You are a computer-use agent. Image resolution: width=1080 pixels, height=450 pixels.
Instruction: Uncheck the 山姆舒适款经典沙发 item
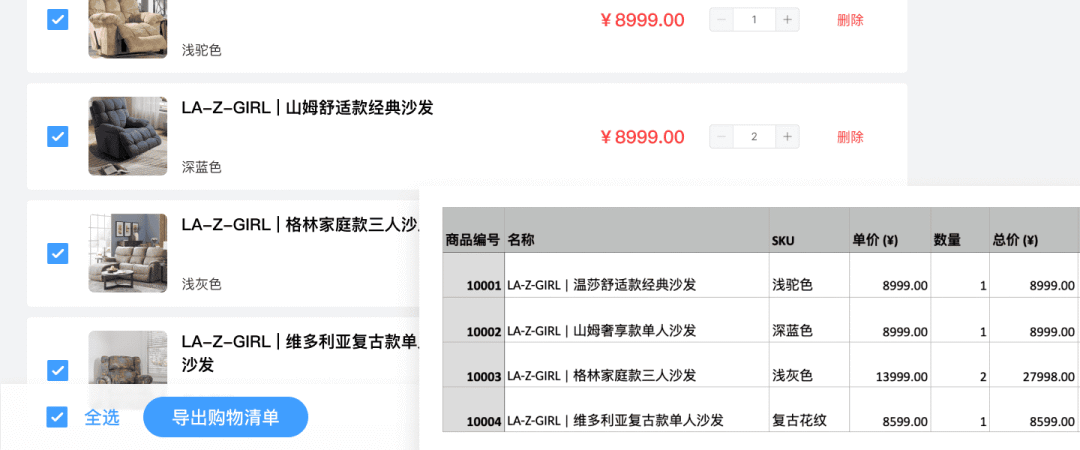(x=58, y=136)
